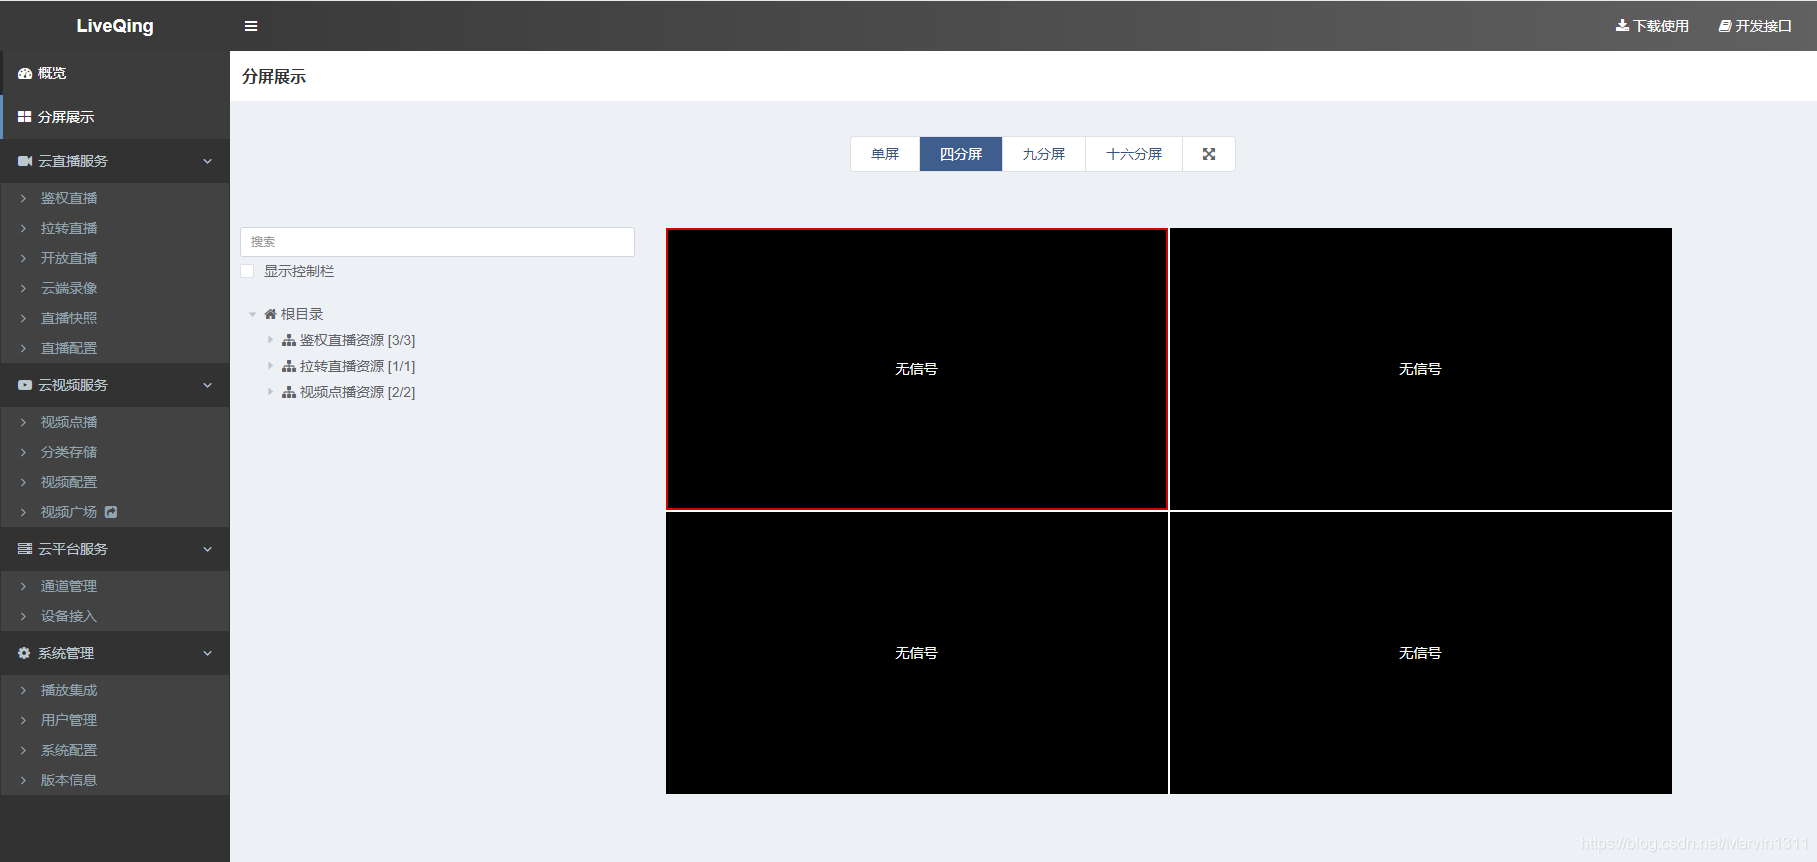Select the bottom-left 无信号 video pane
This screenshot has height=862, width=1817.
coord(917,653)
